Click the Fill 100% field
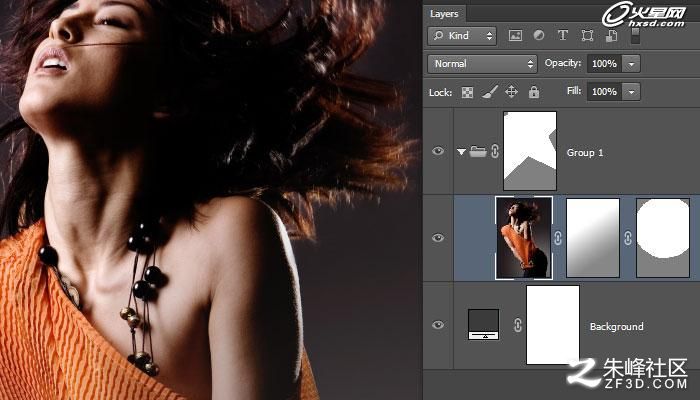 [604, 92]
